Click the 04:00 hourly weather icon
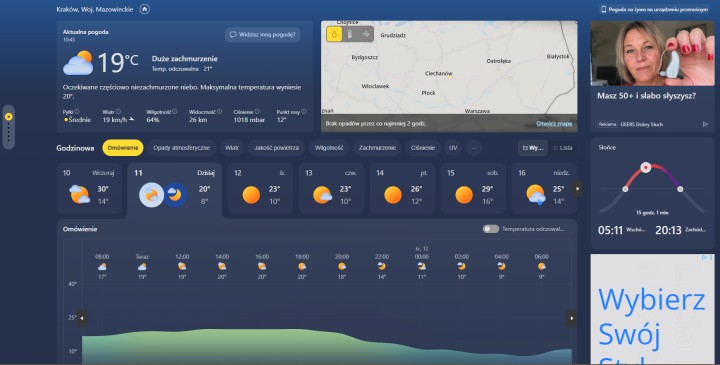 [501, 266]
